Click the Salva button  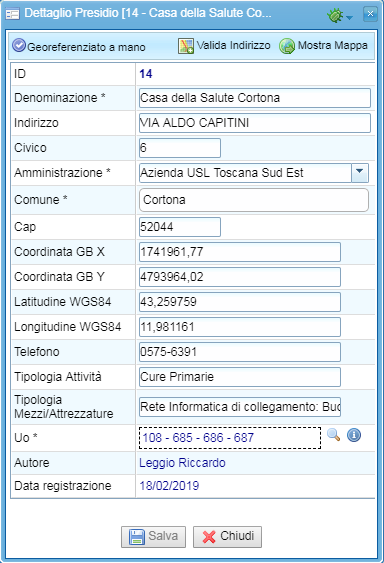pos(153,537)
